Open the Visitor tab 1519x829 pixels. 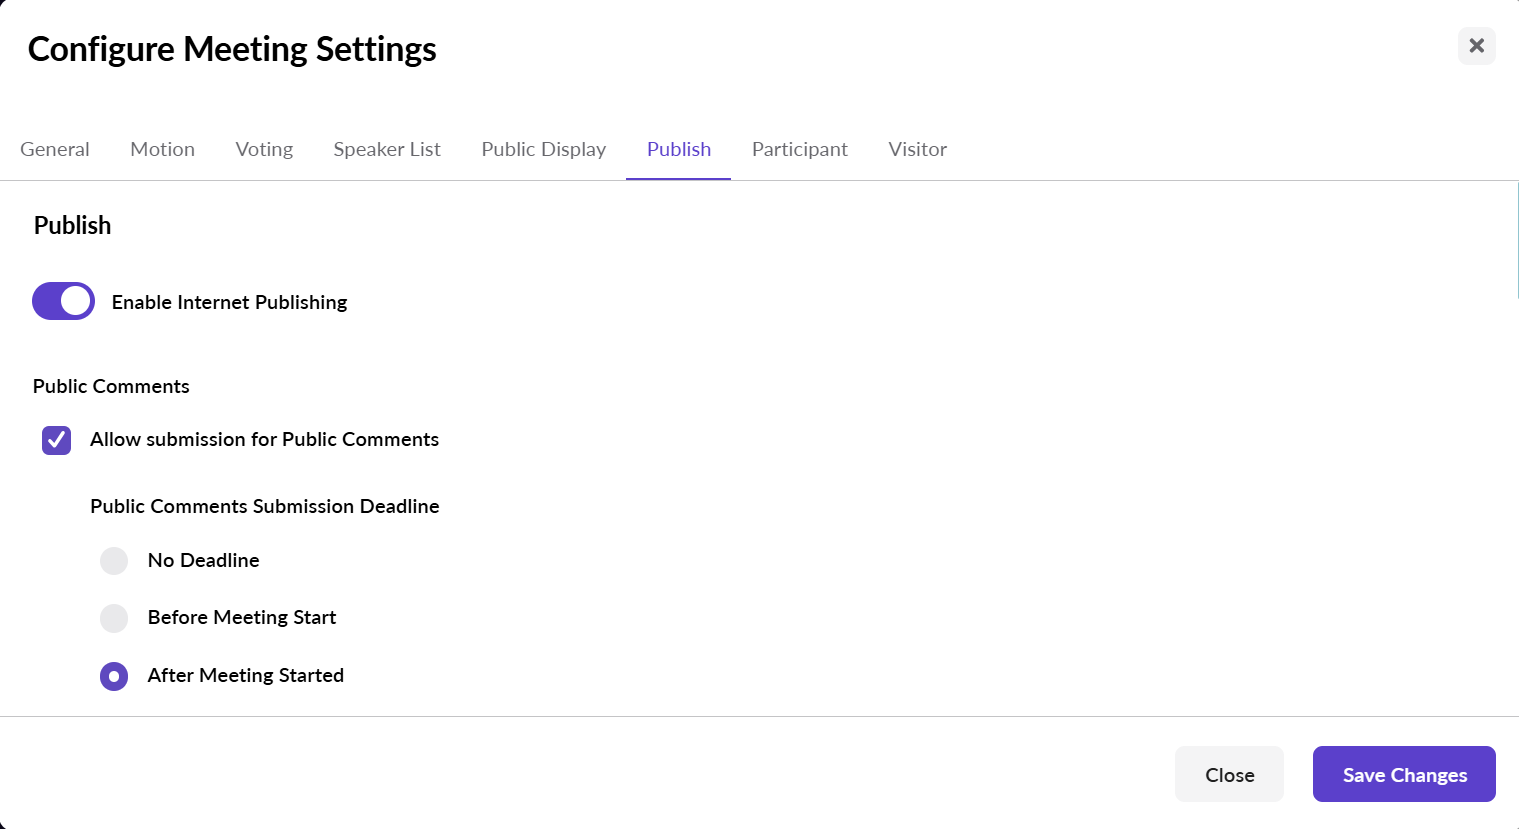[917, 149]
